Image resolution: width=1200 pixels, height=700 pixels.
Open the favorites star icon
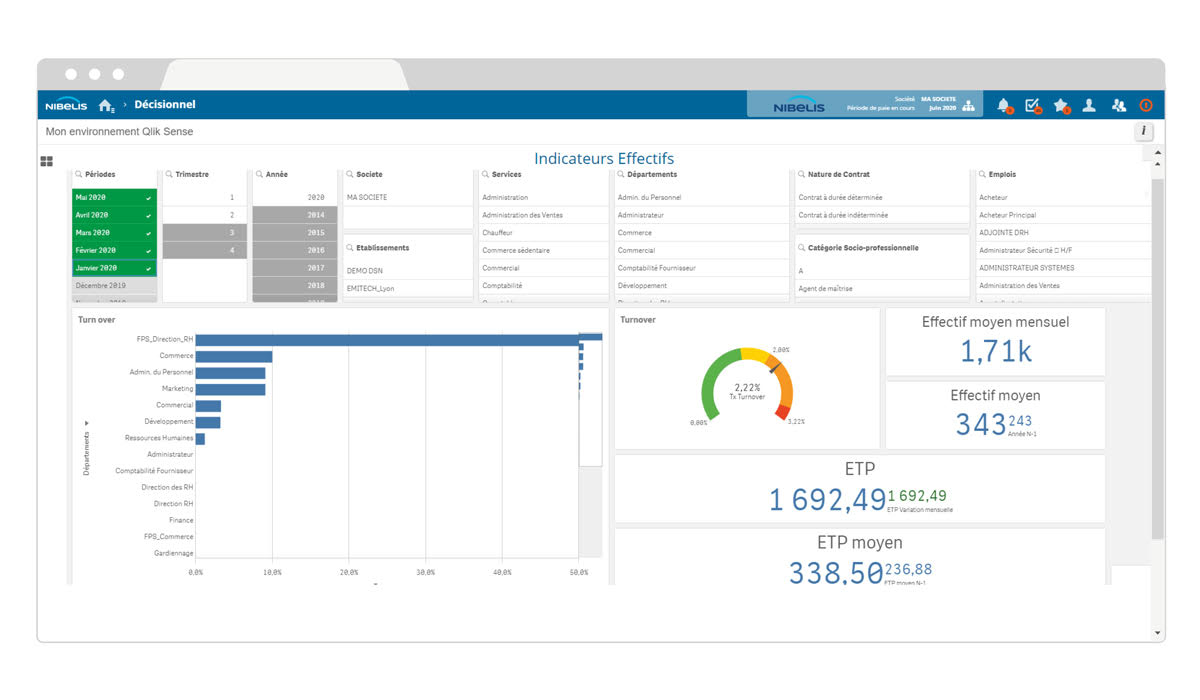pyautogui.click(x=1061, y=105)
